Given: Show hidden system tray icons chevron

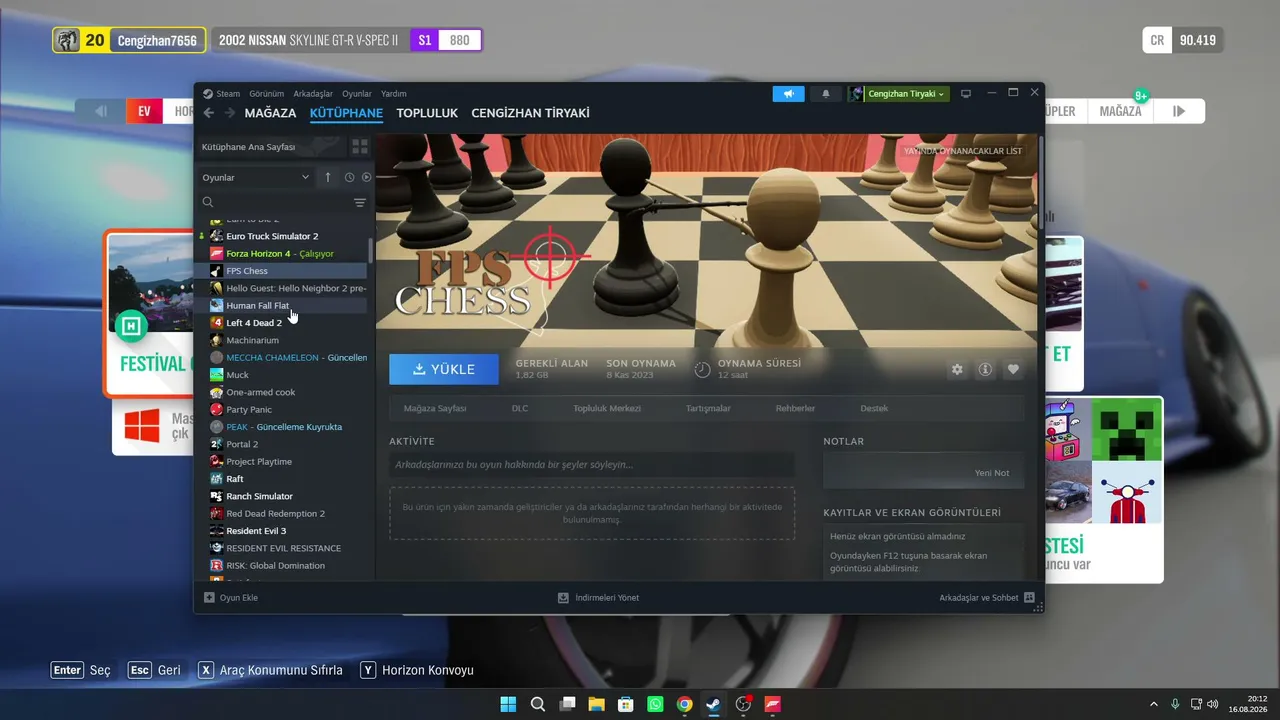Looking at the screenshot, I should tap(1153, 704).
